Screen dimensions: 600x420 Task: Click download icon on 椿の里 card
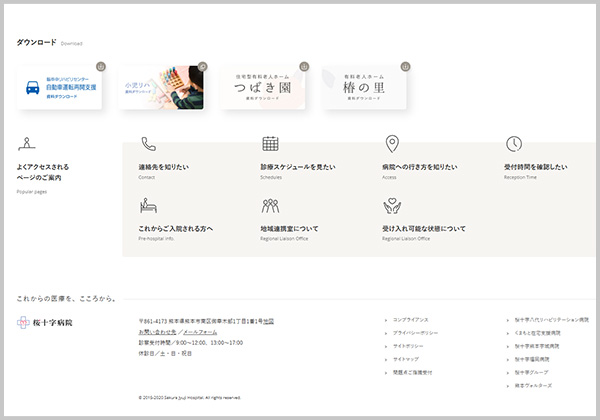tap(405, 66)
